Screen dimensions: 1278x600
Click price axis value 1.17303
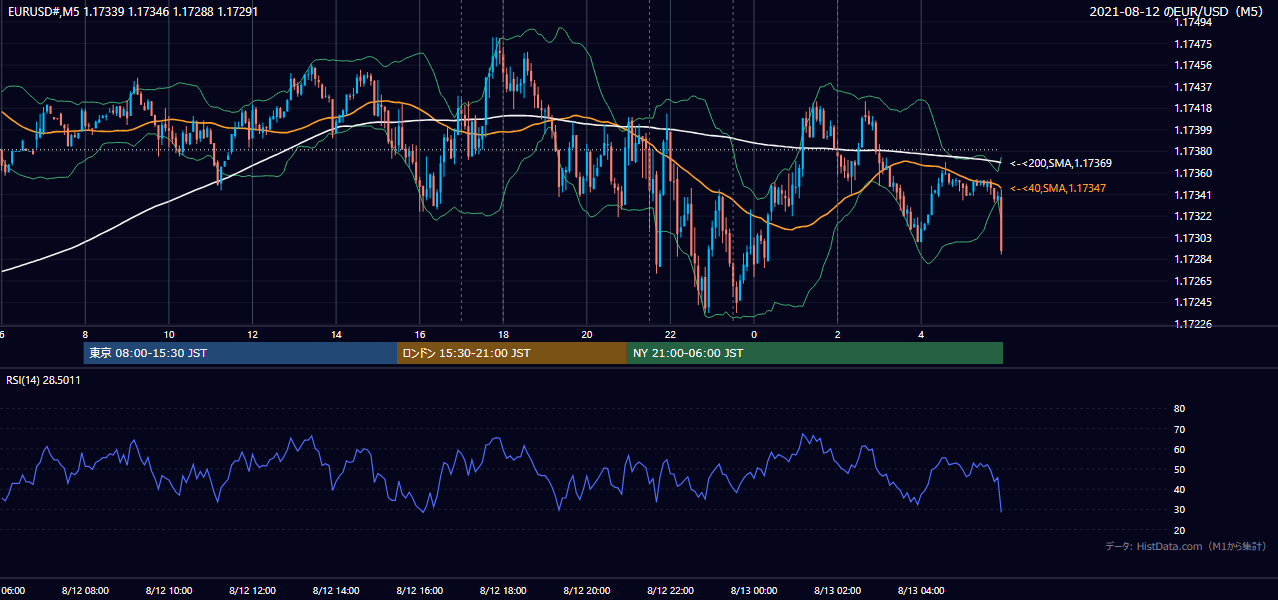coord(1192,238)
